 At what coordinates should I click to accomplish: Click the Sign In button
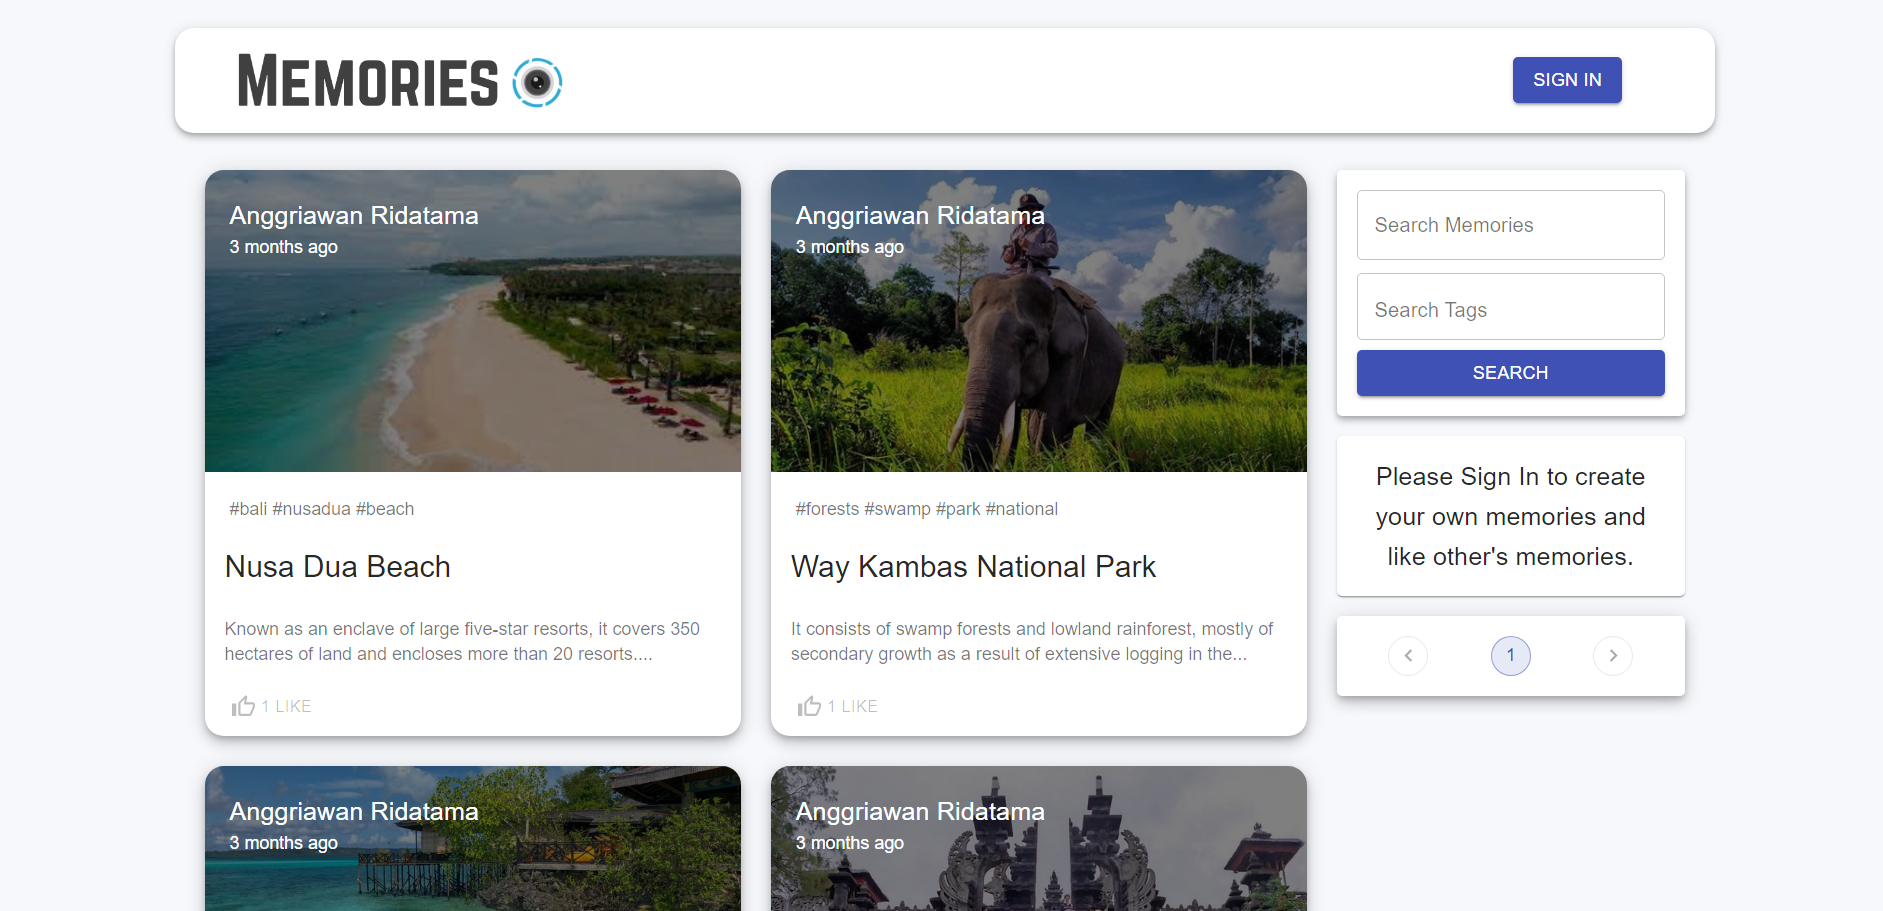coord(1567,80)
